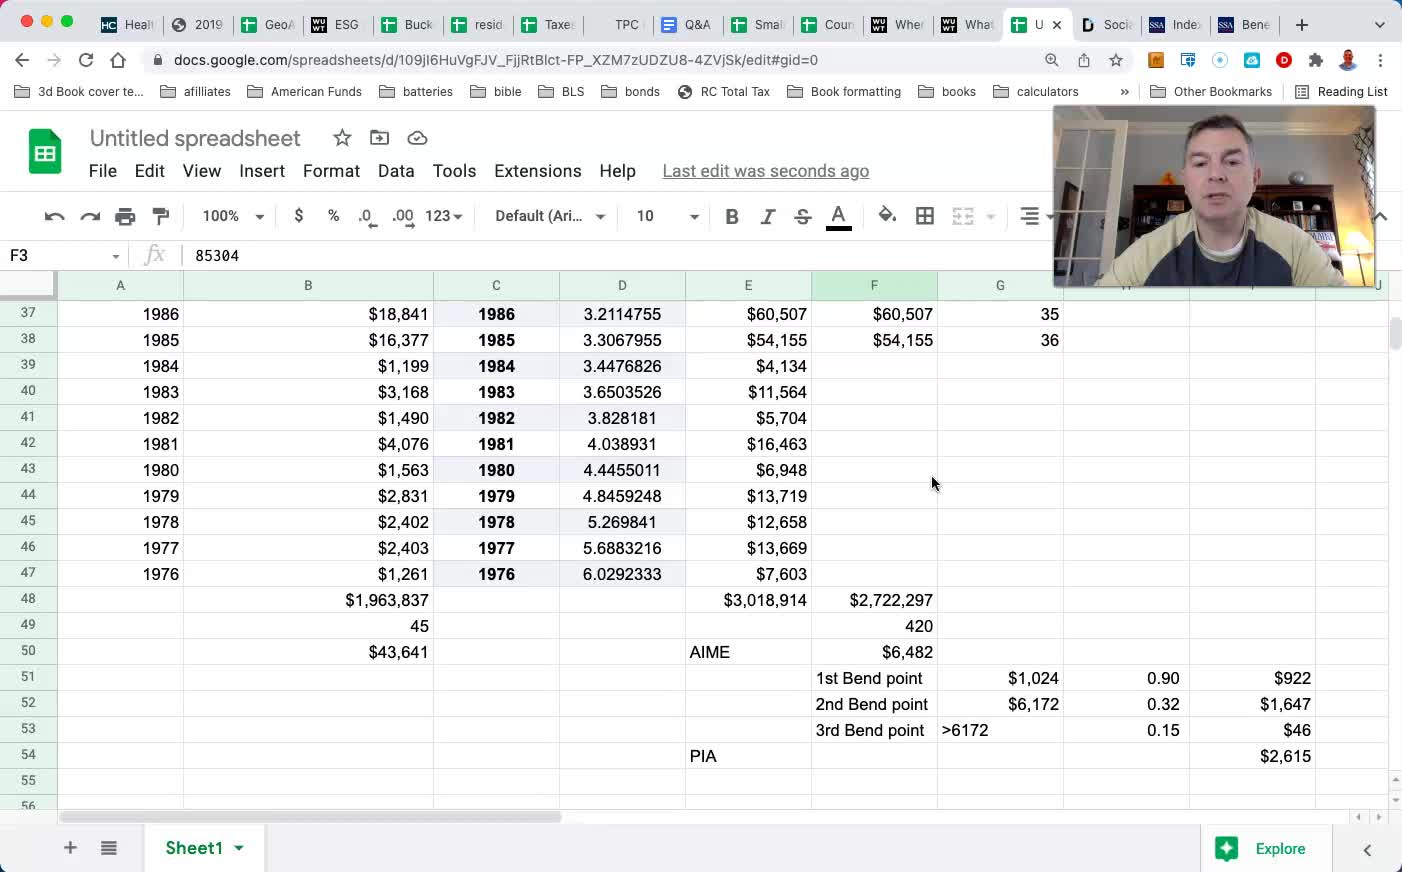Open the fill color bucket
The image size is (1402, 872).
pos(887,216)
